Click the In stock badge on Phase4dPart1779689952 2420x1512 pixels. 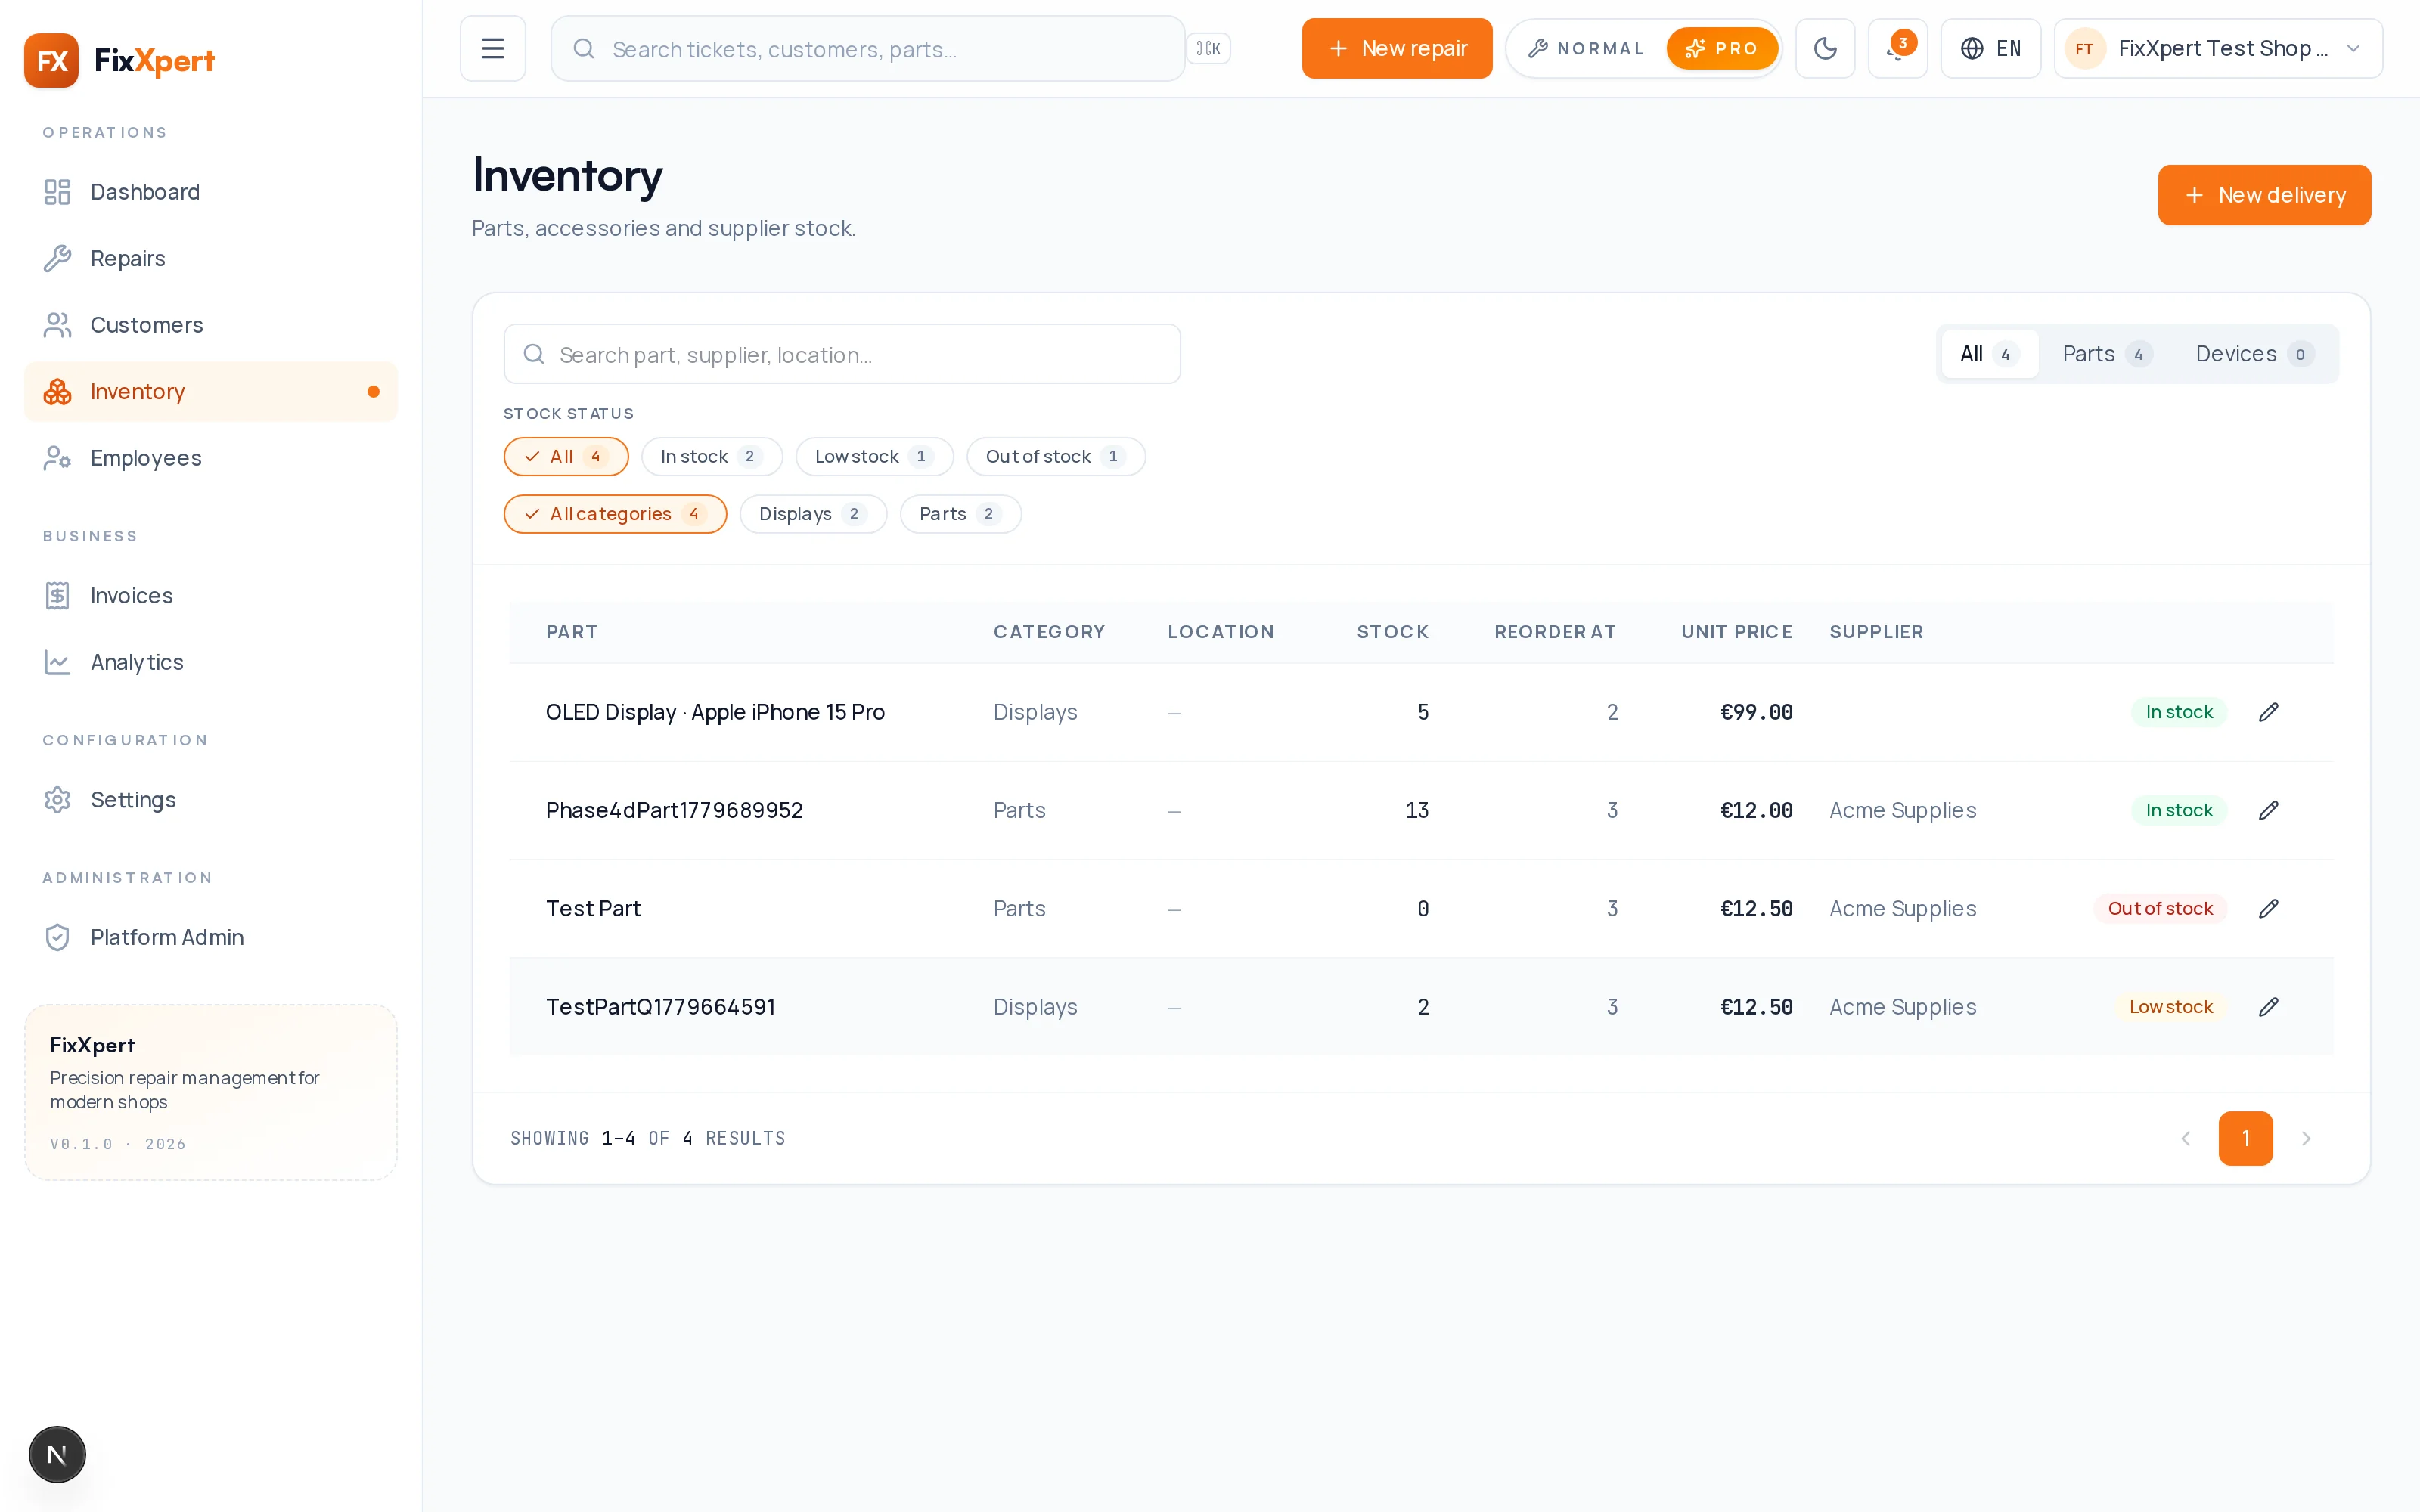point(2179,810)
